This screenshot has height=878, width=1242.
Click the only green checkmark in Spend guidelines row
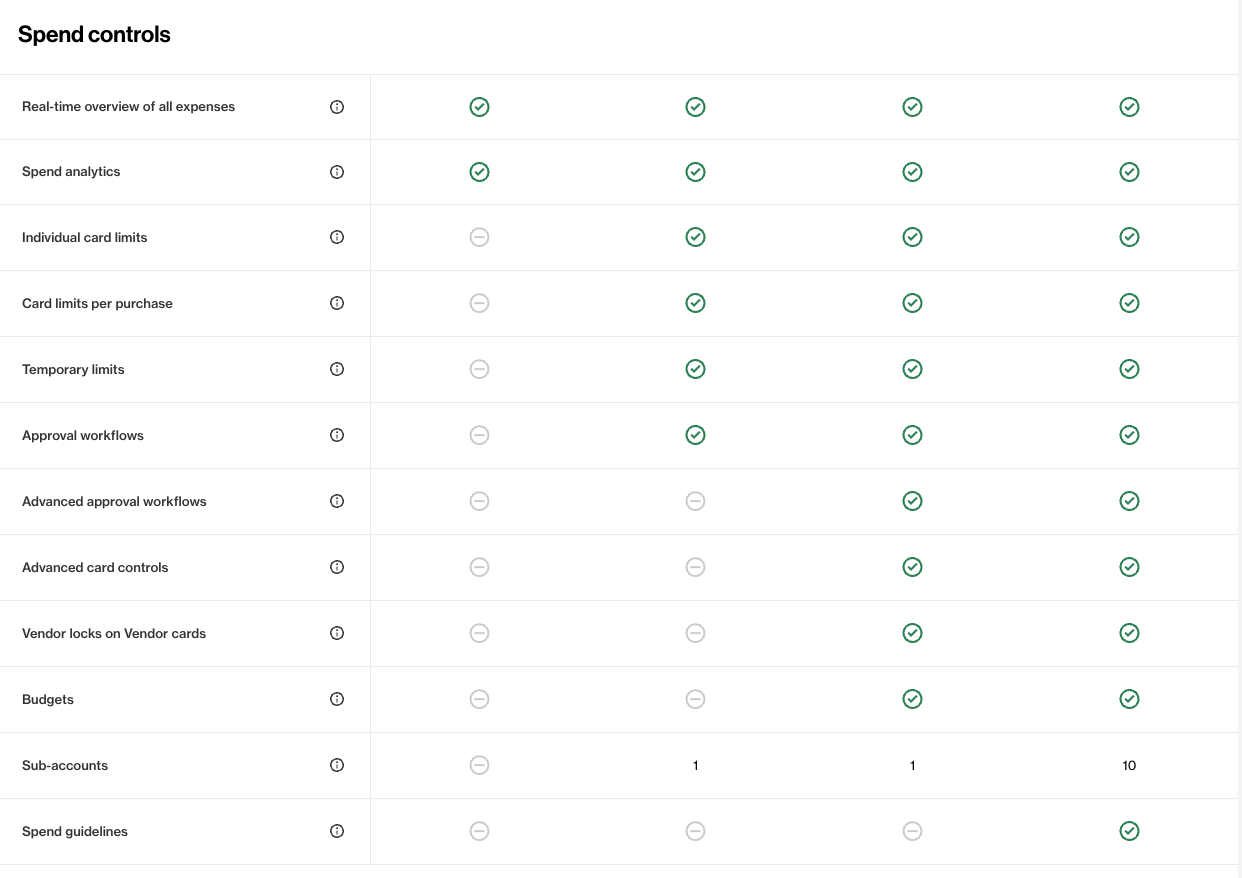[1129, 831]
